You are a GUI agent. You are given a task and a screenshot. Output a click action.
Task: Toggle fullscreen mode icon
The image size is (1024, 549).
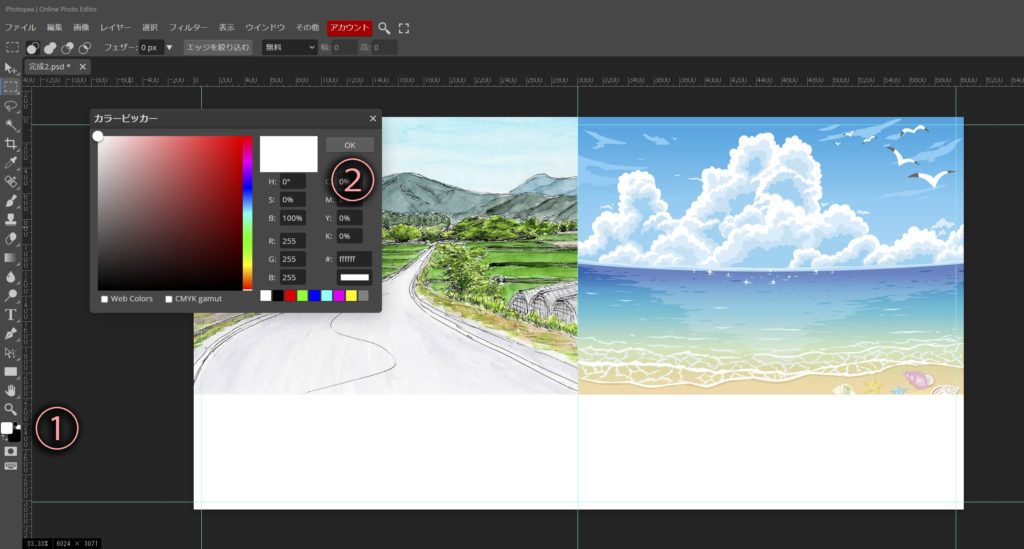coord(404,28)
